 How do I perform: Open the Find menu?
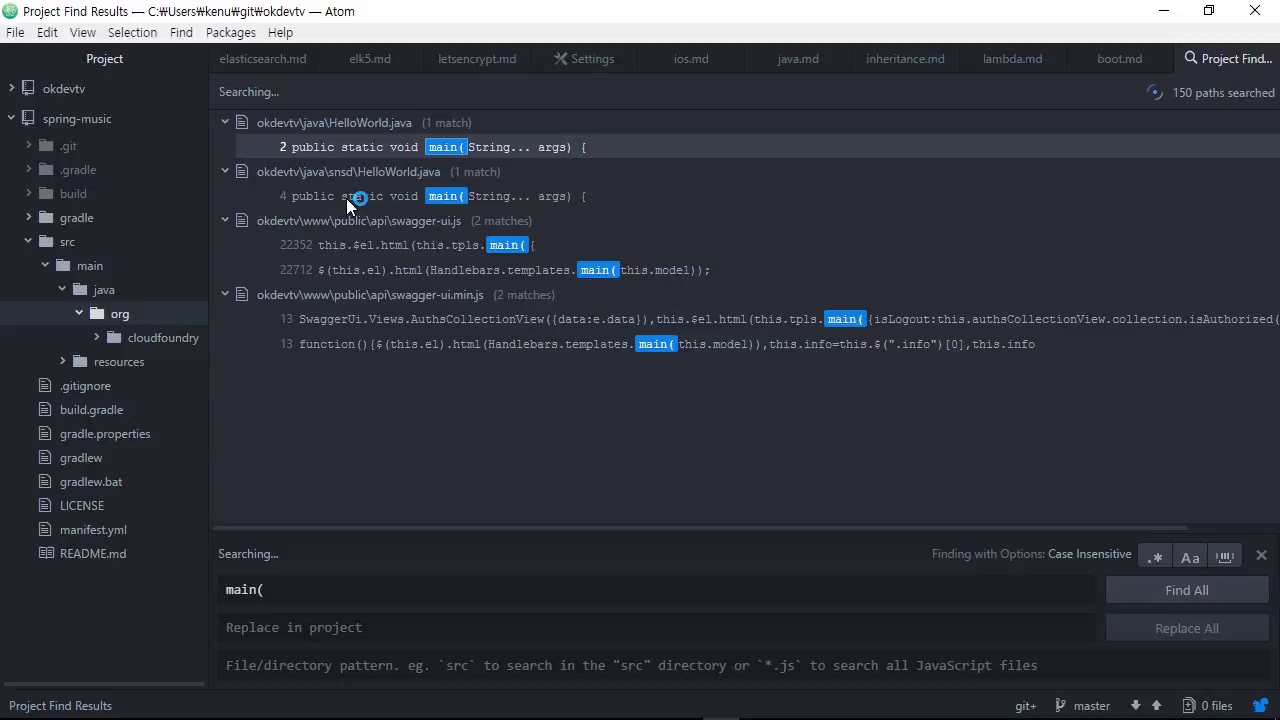click(x=181, y=32)
